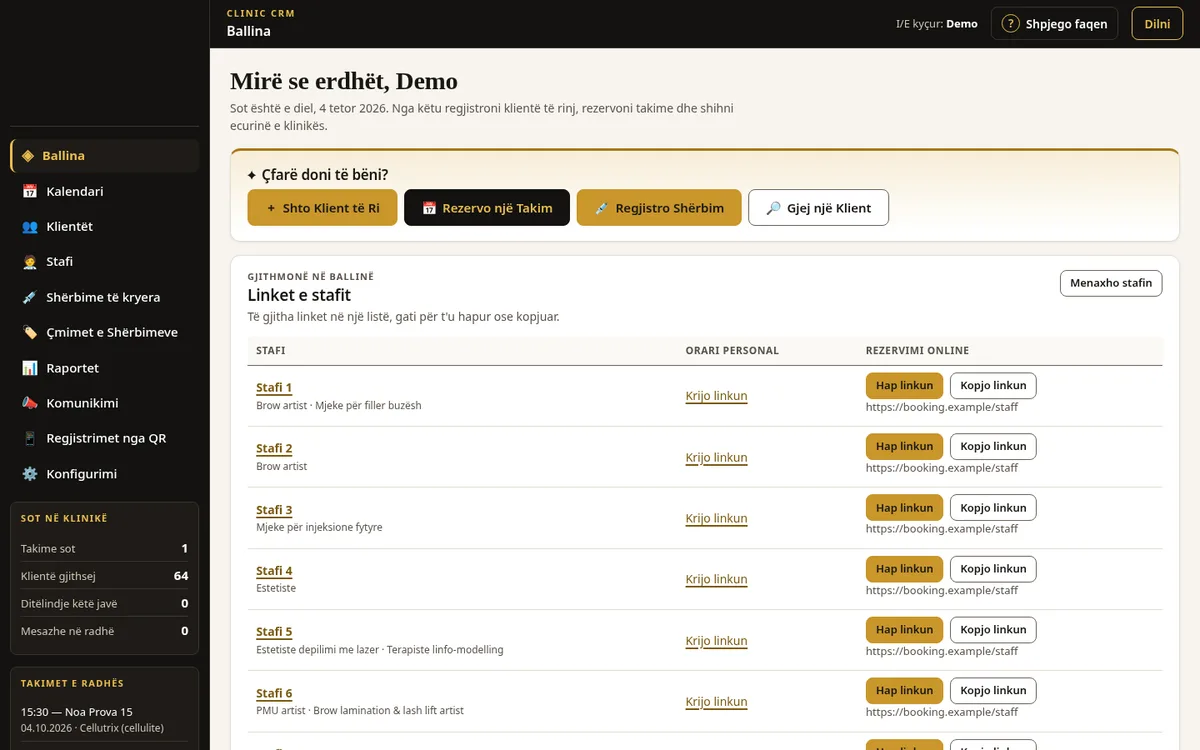Click Rezervo një Takim button

pyautogui.click(x=487, y=208)
